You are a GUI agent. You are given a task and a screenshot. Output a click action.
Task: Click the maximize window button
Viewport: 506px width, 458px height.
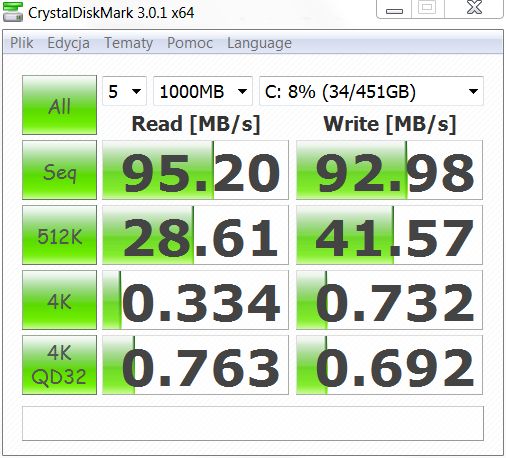427,8
